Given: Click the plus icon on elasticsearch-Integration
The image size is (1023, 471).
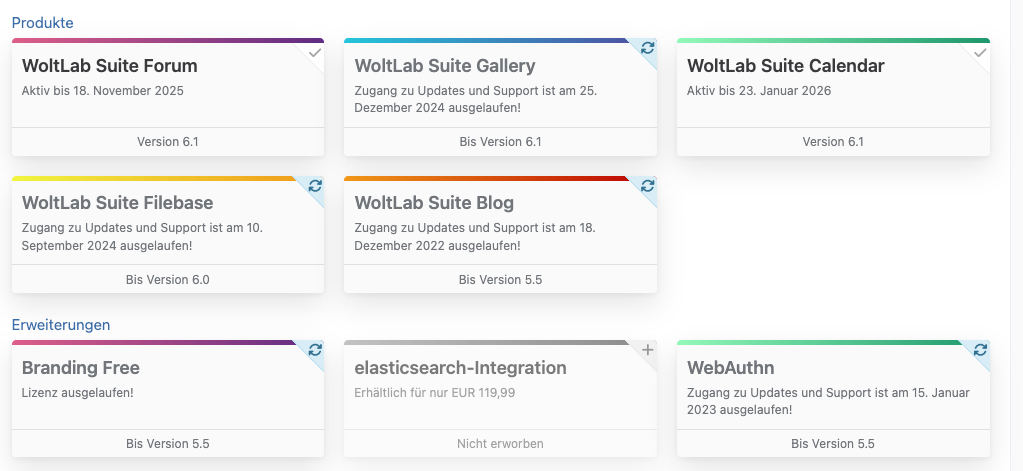Looking at the screenshot, I should 648,350.
